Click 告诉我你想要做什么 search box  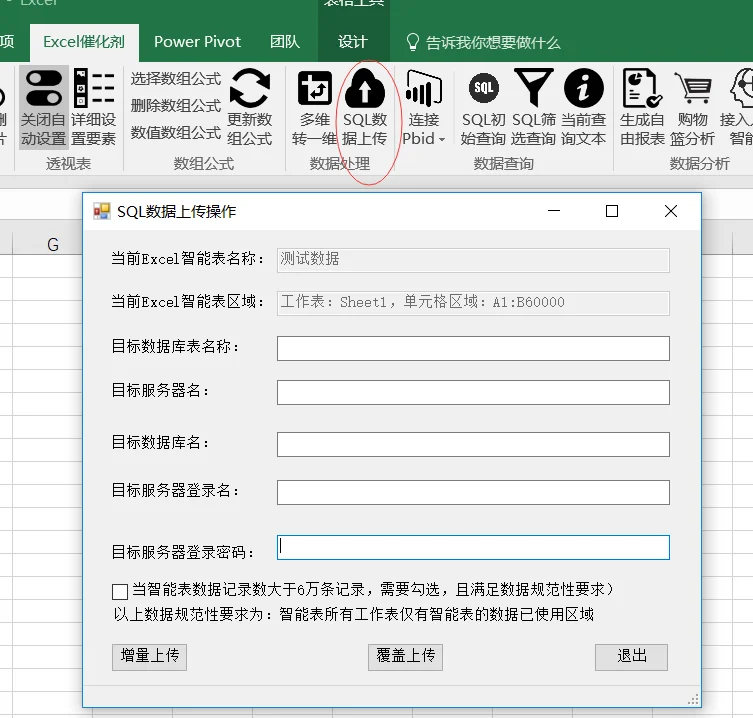[483, 43]
